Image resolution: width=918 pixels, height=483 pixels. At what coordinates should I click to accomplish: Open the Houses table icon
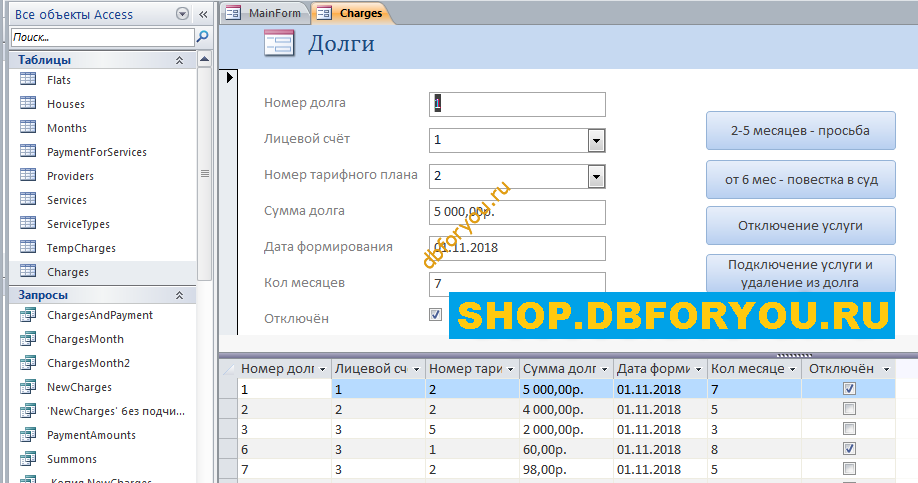[28, 103]
